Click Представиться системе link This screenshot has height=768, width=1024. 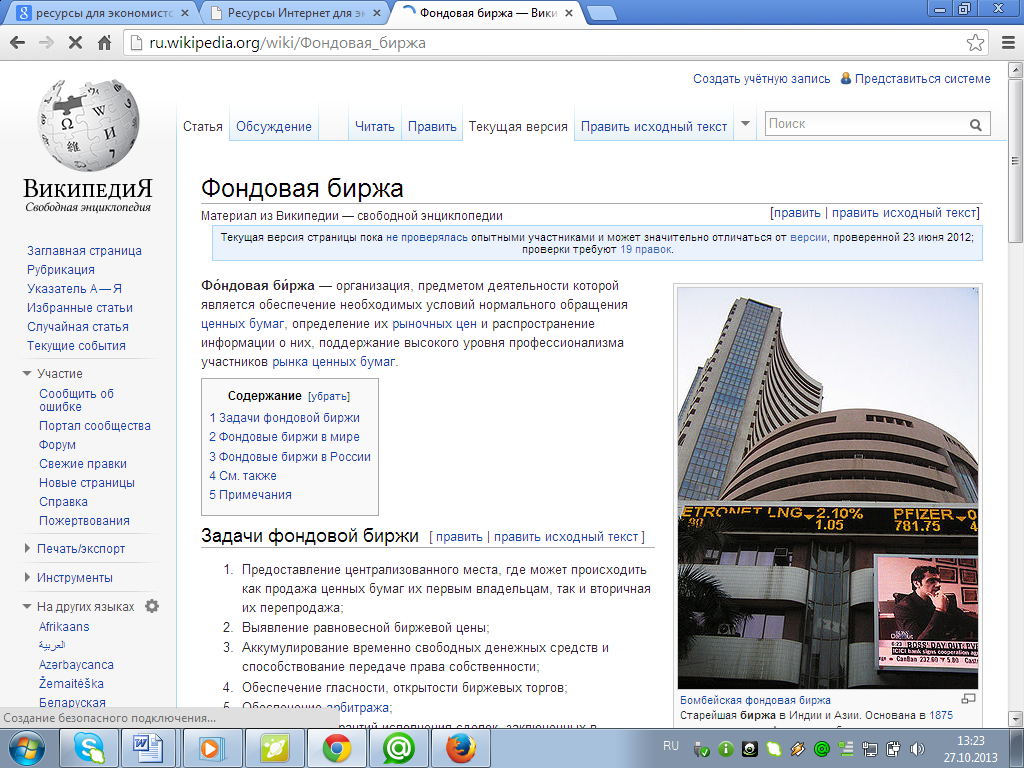[x=922, y=79]
